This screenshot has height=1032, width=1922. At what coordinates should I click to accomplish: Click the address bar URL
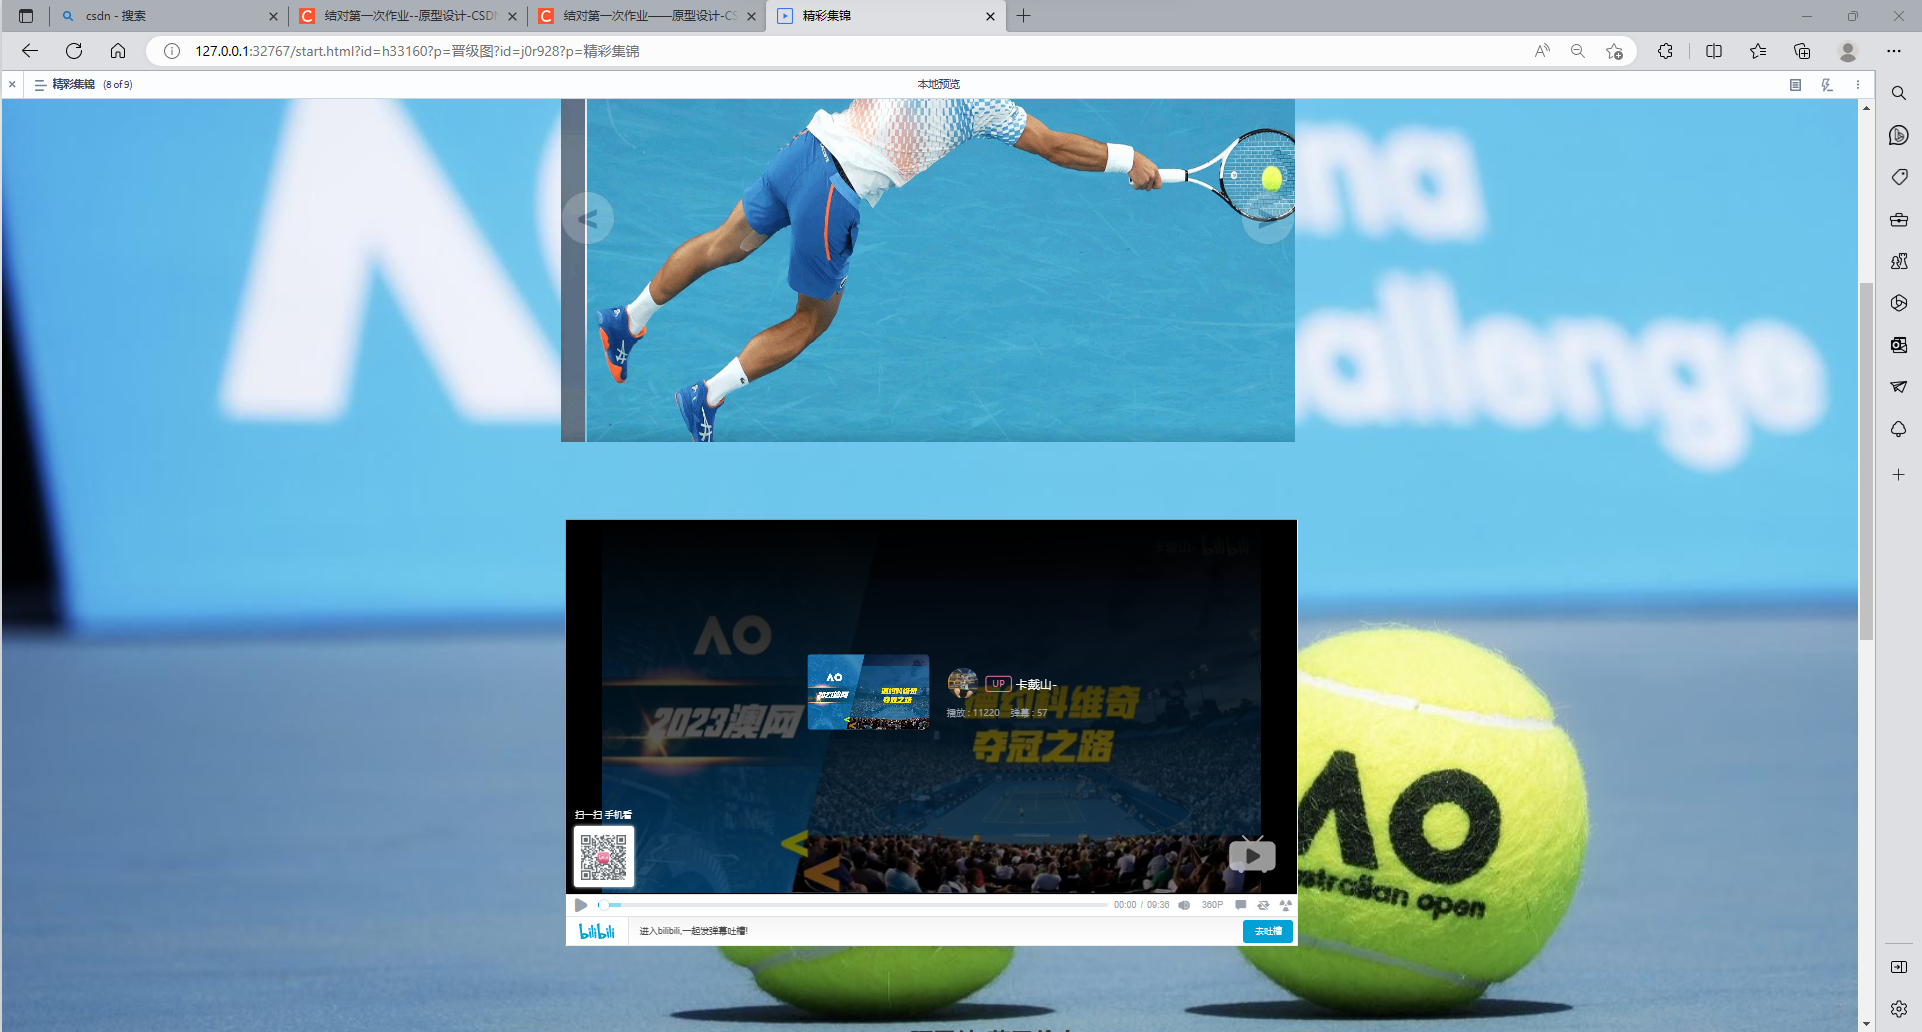[x=417, y=51]
